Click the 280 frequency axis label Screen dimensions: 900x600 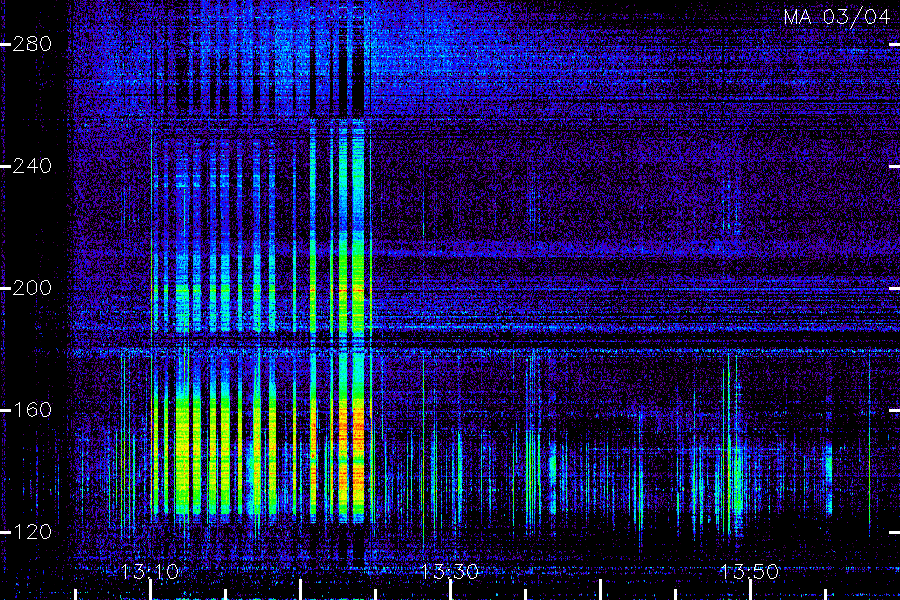[x=32, y=44]
